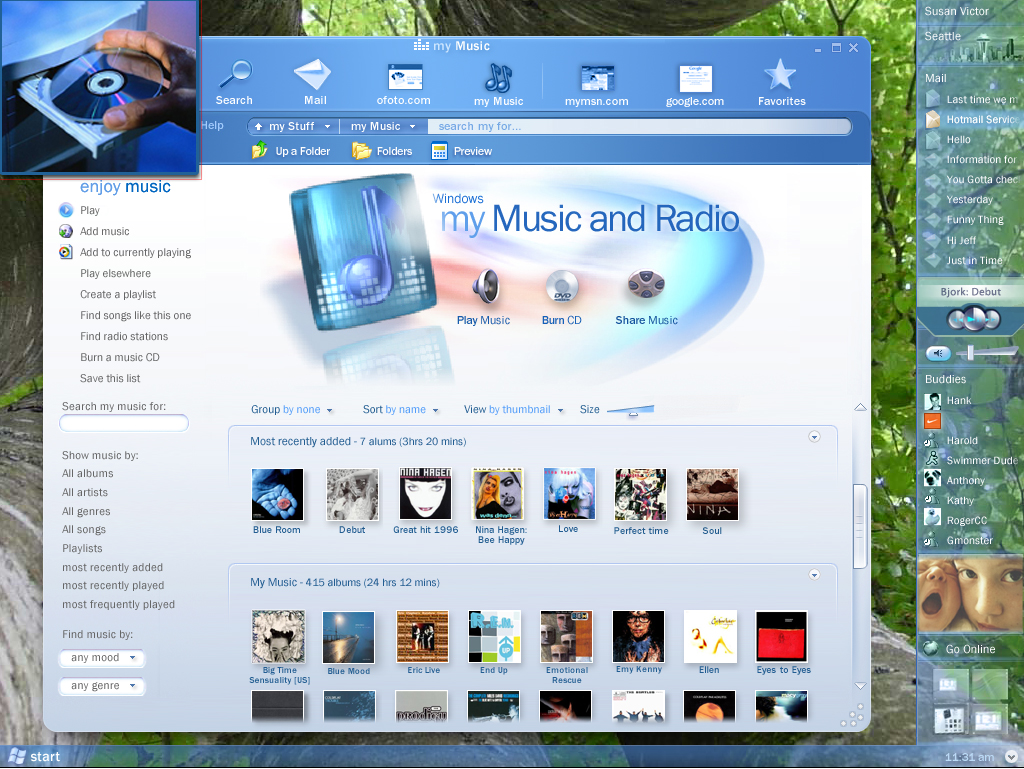This screenshot has height=769, width=1024.
Task: Click the Play elsewhere link
Action: pyautogui.click(x=116, y=274)
